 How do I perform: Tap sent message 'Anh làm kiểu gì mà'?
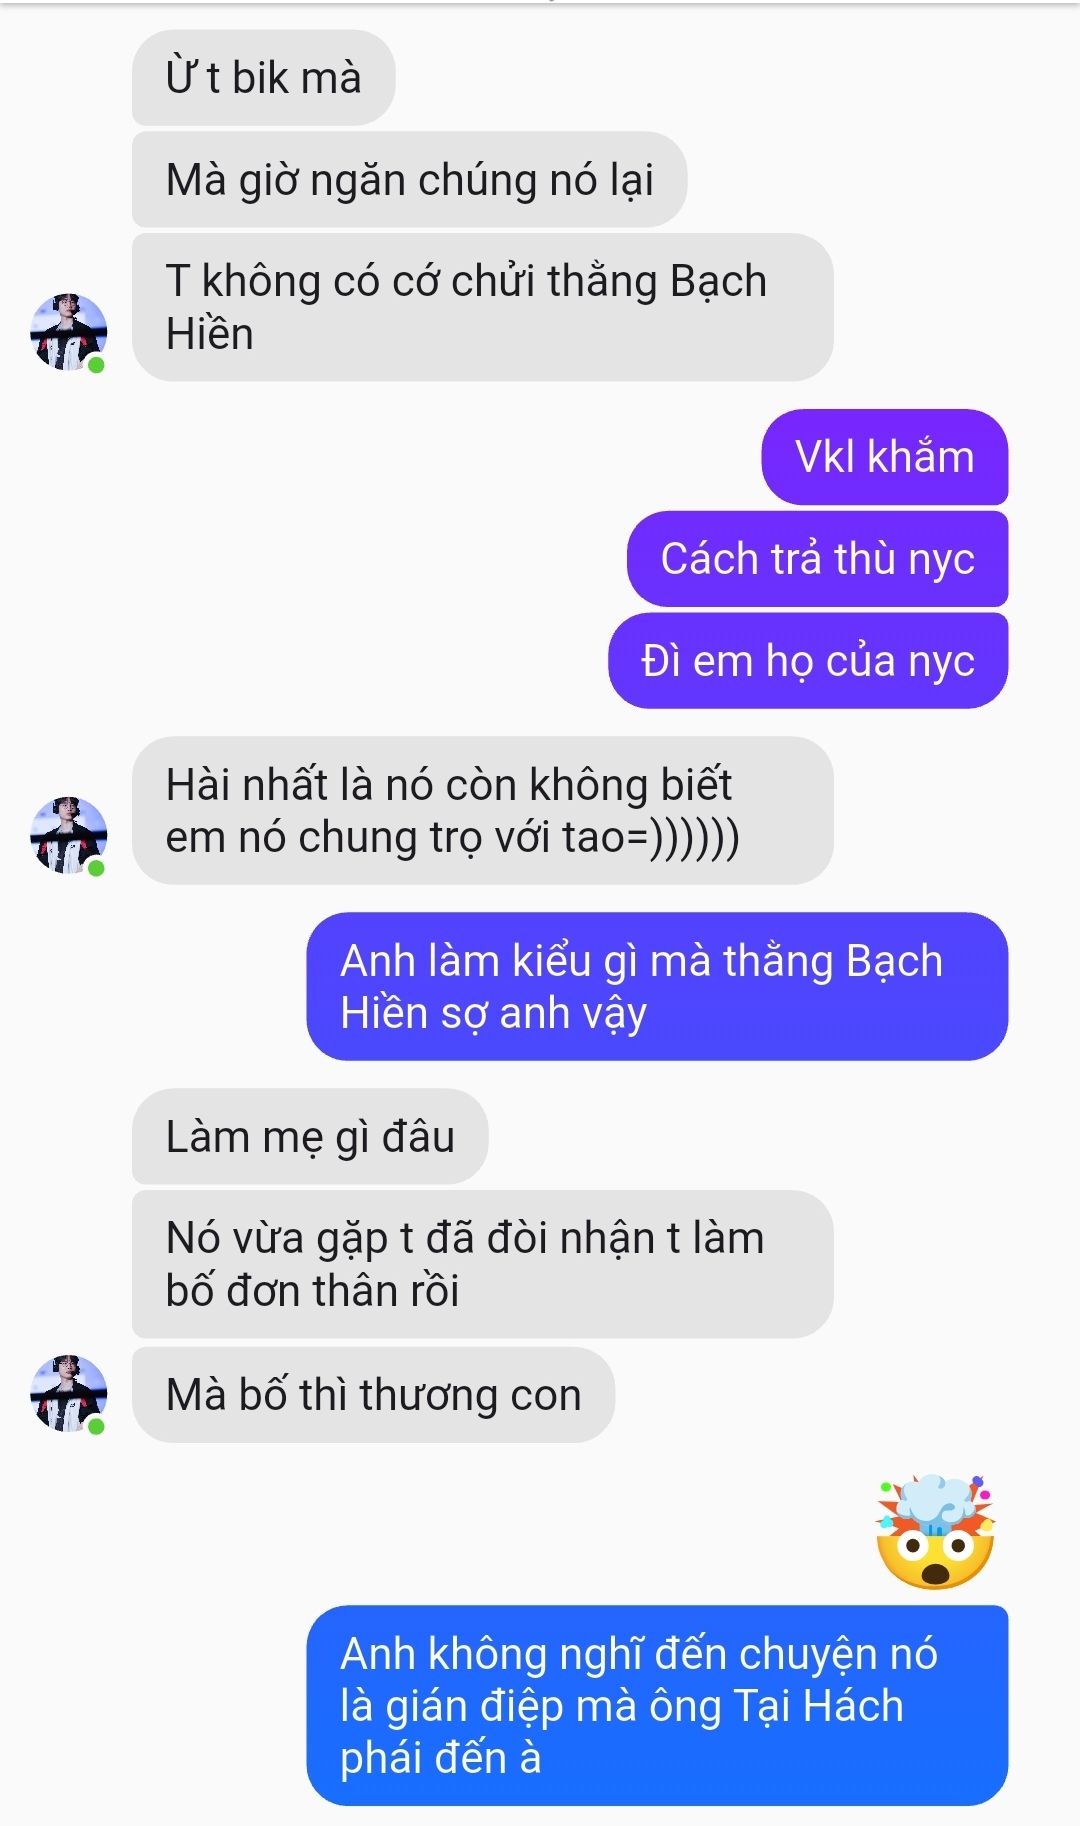click(x=657, y=987)
